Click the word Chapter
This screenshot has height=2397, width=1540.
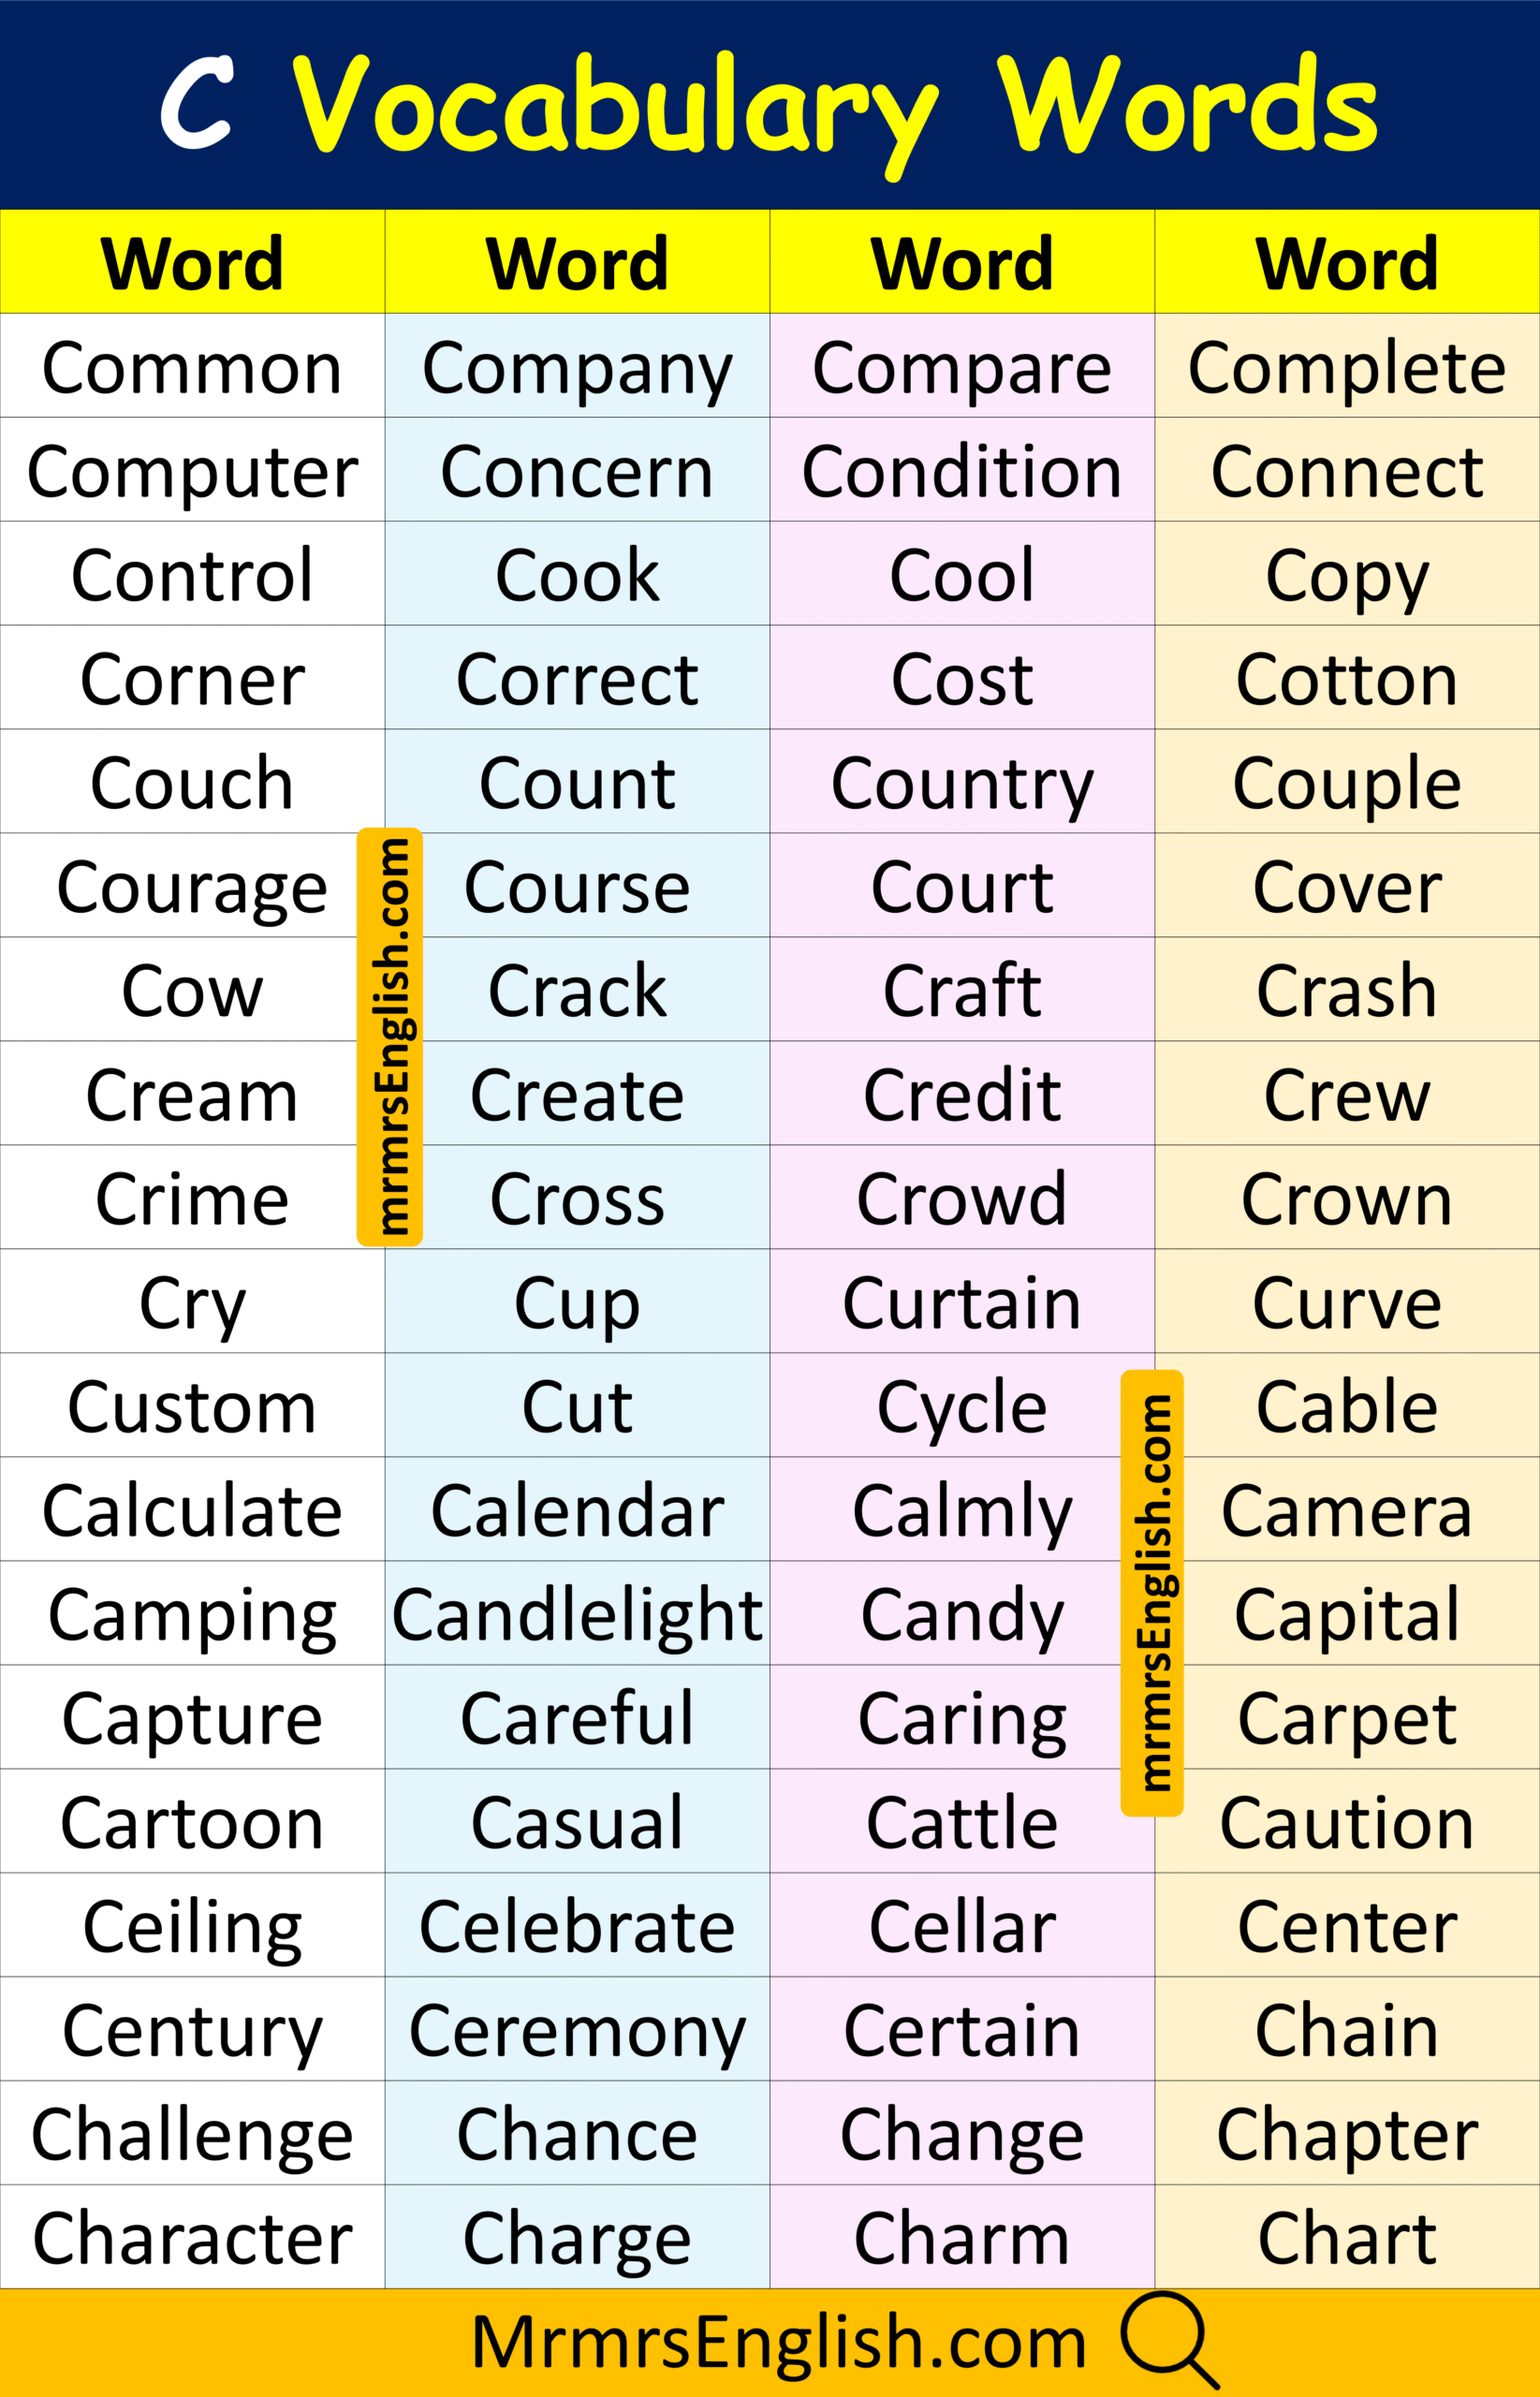click(1346, 2134)
